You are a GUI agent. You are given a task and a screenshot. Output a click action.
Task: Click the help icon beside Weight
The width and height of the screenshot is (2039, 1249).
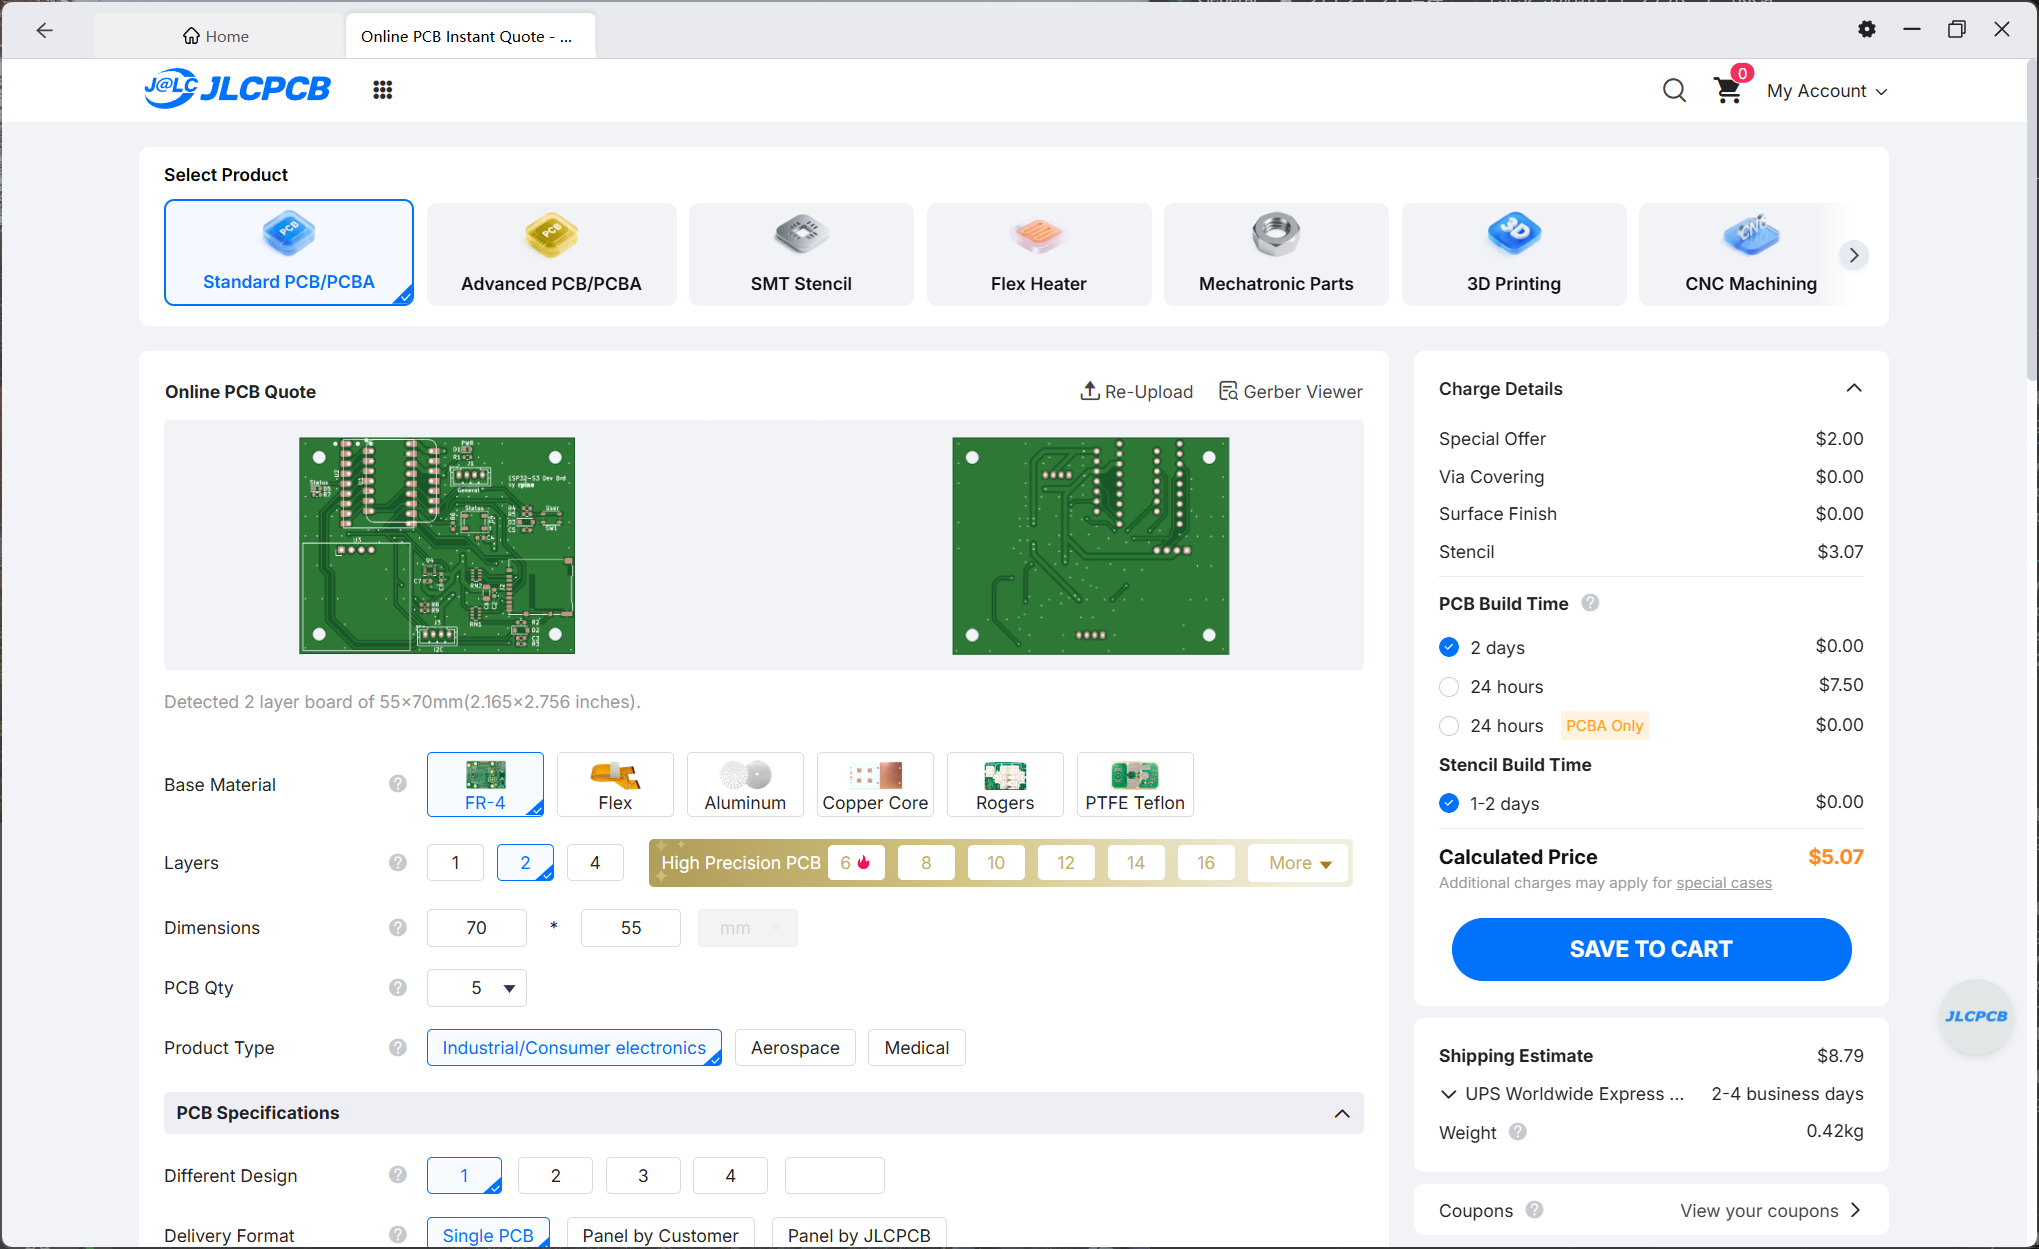[1517, 1132]
